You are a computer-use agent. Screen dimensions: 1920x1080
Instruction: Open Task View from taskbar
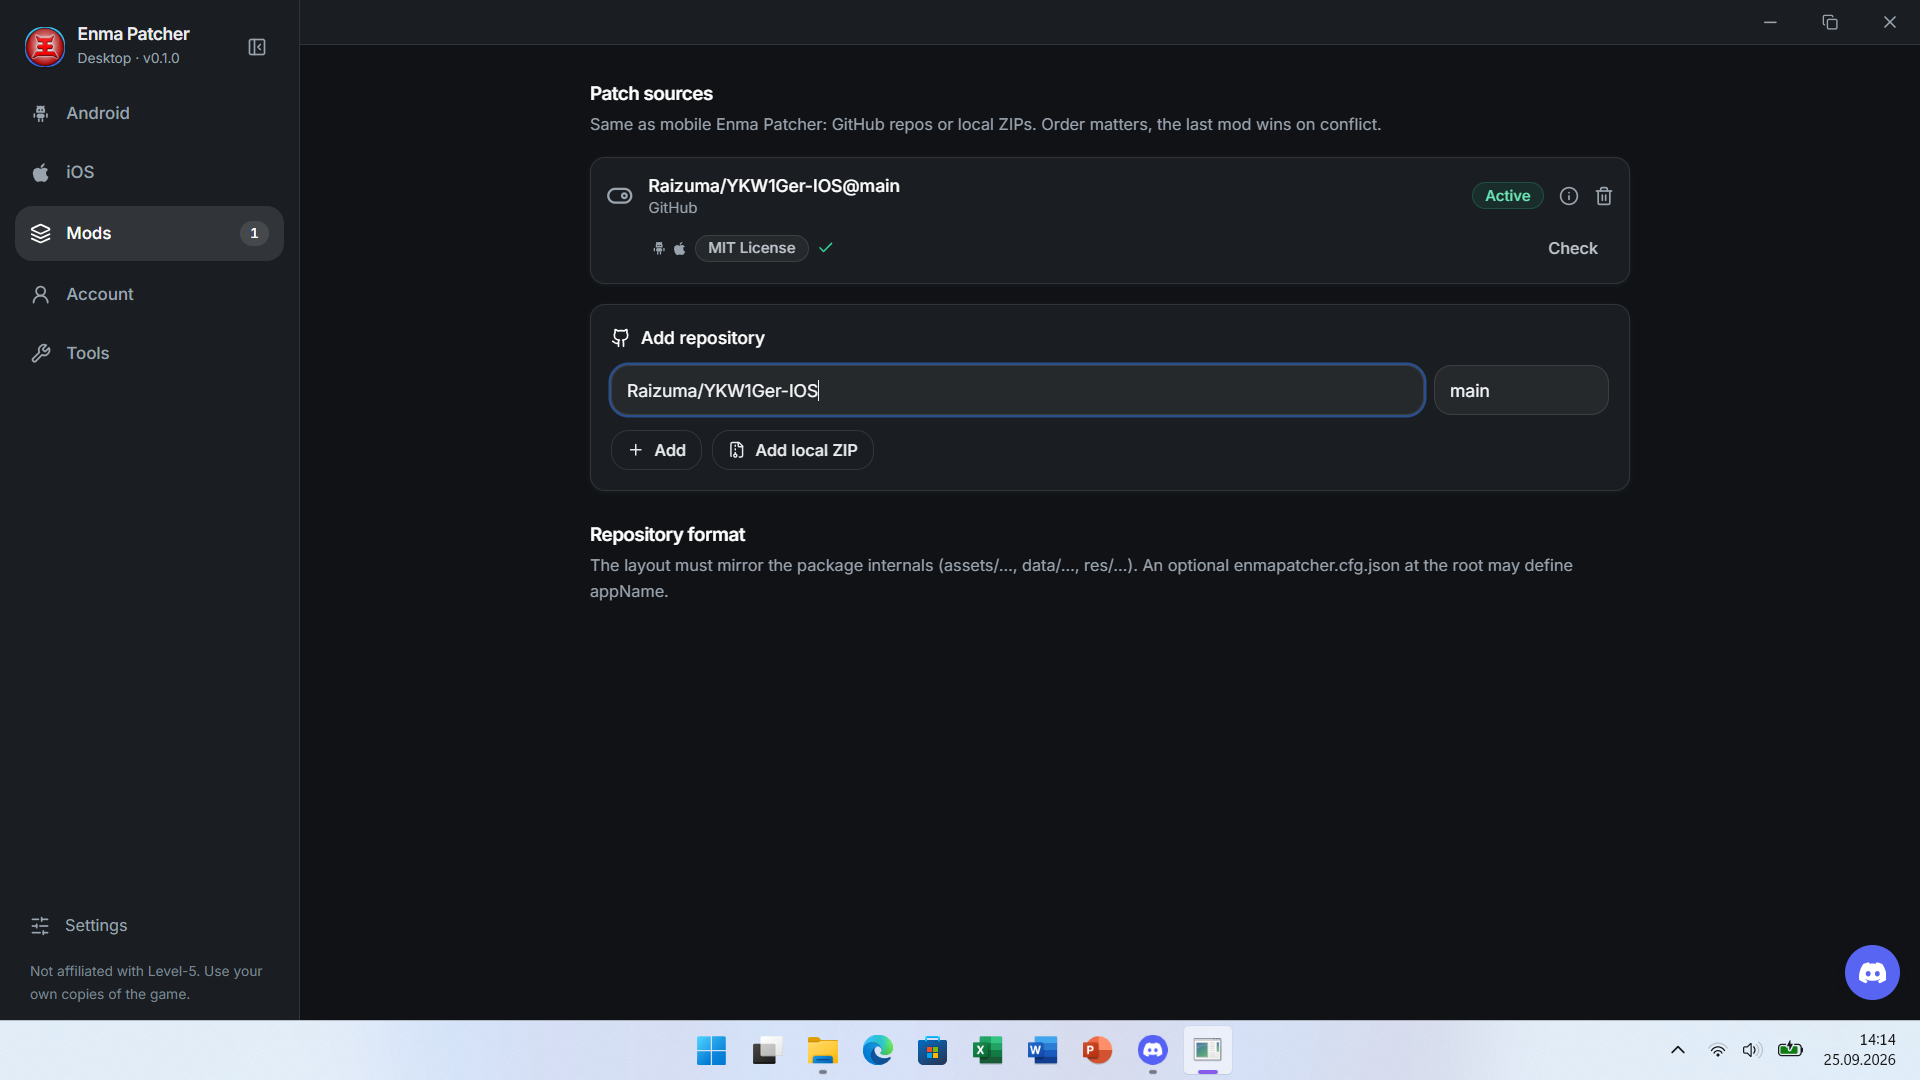click(x=767, y=1050)
